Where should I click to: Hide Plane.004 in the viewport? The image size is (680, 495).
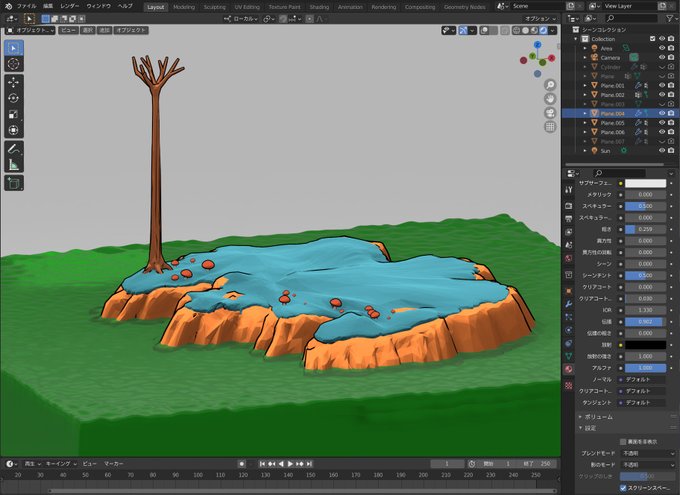point(662,113)
